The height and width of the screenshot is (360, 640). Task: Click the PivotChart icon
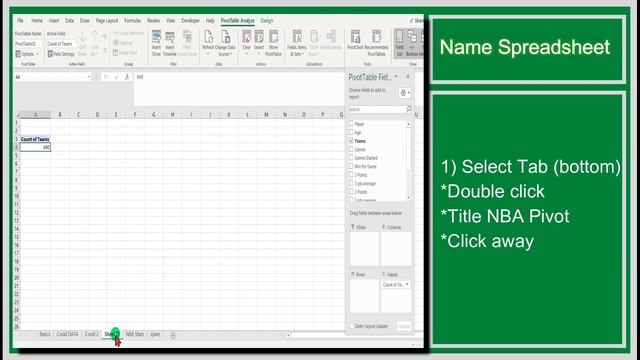[x=355, y=37]
